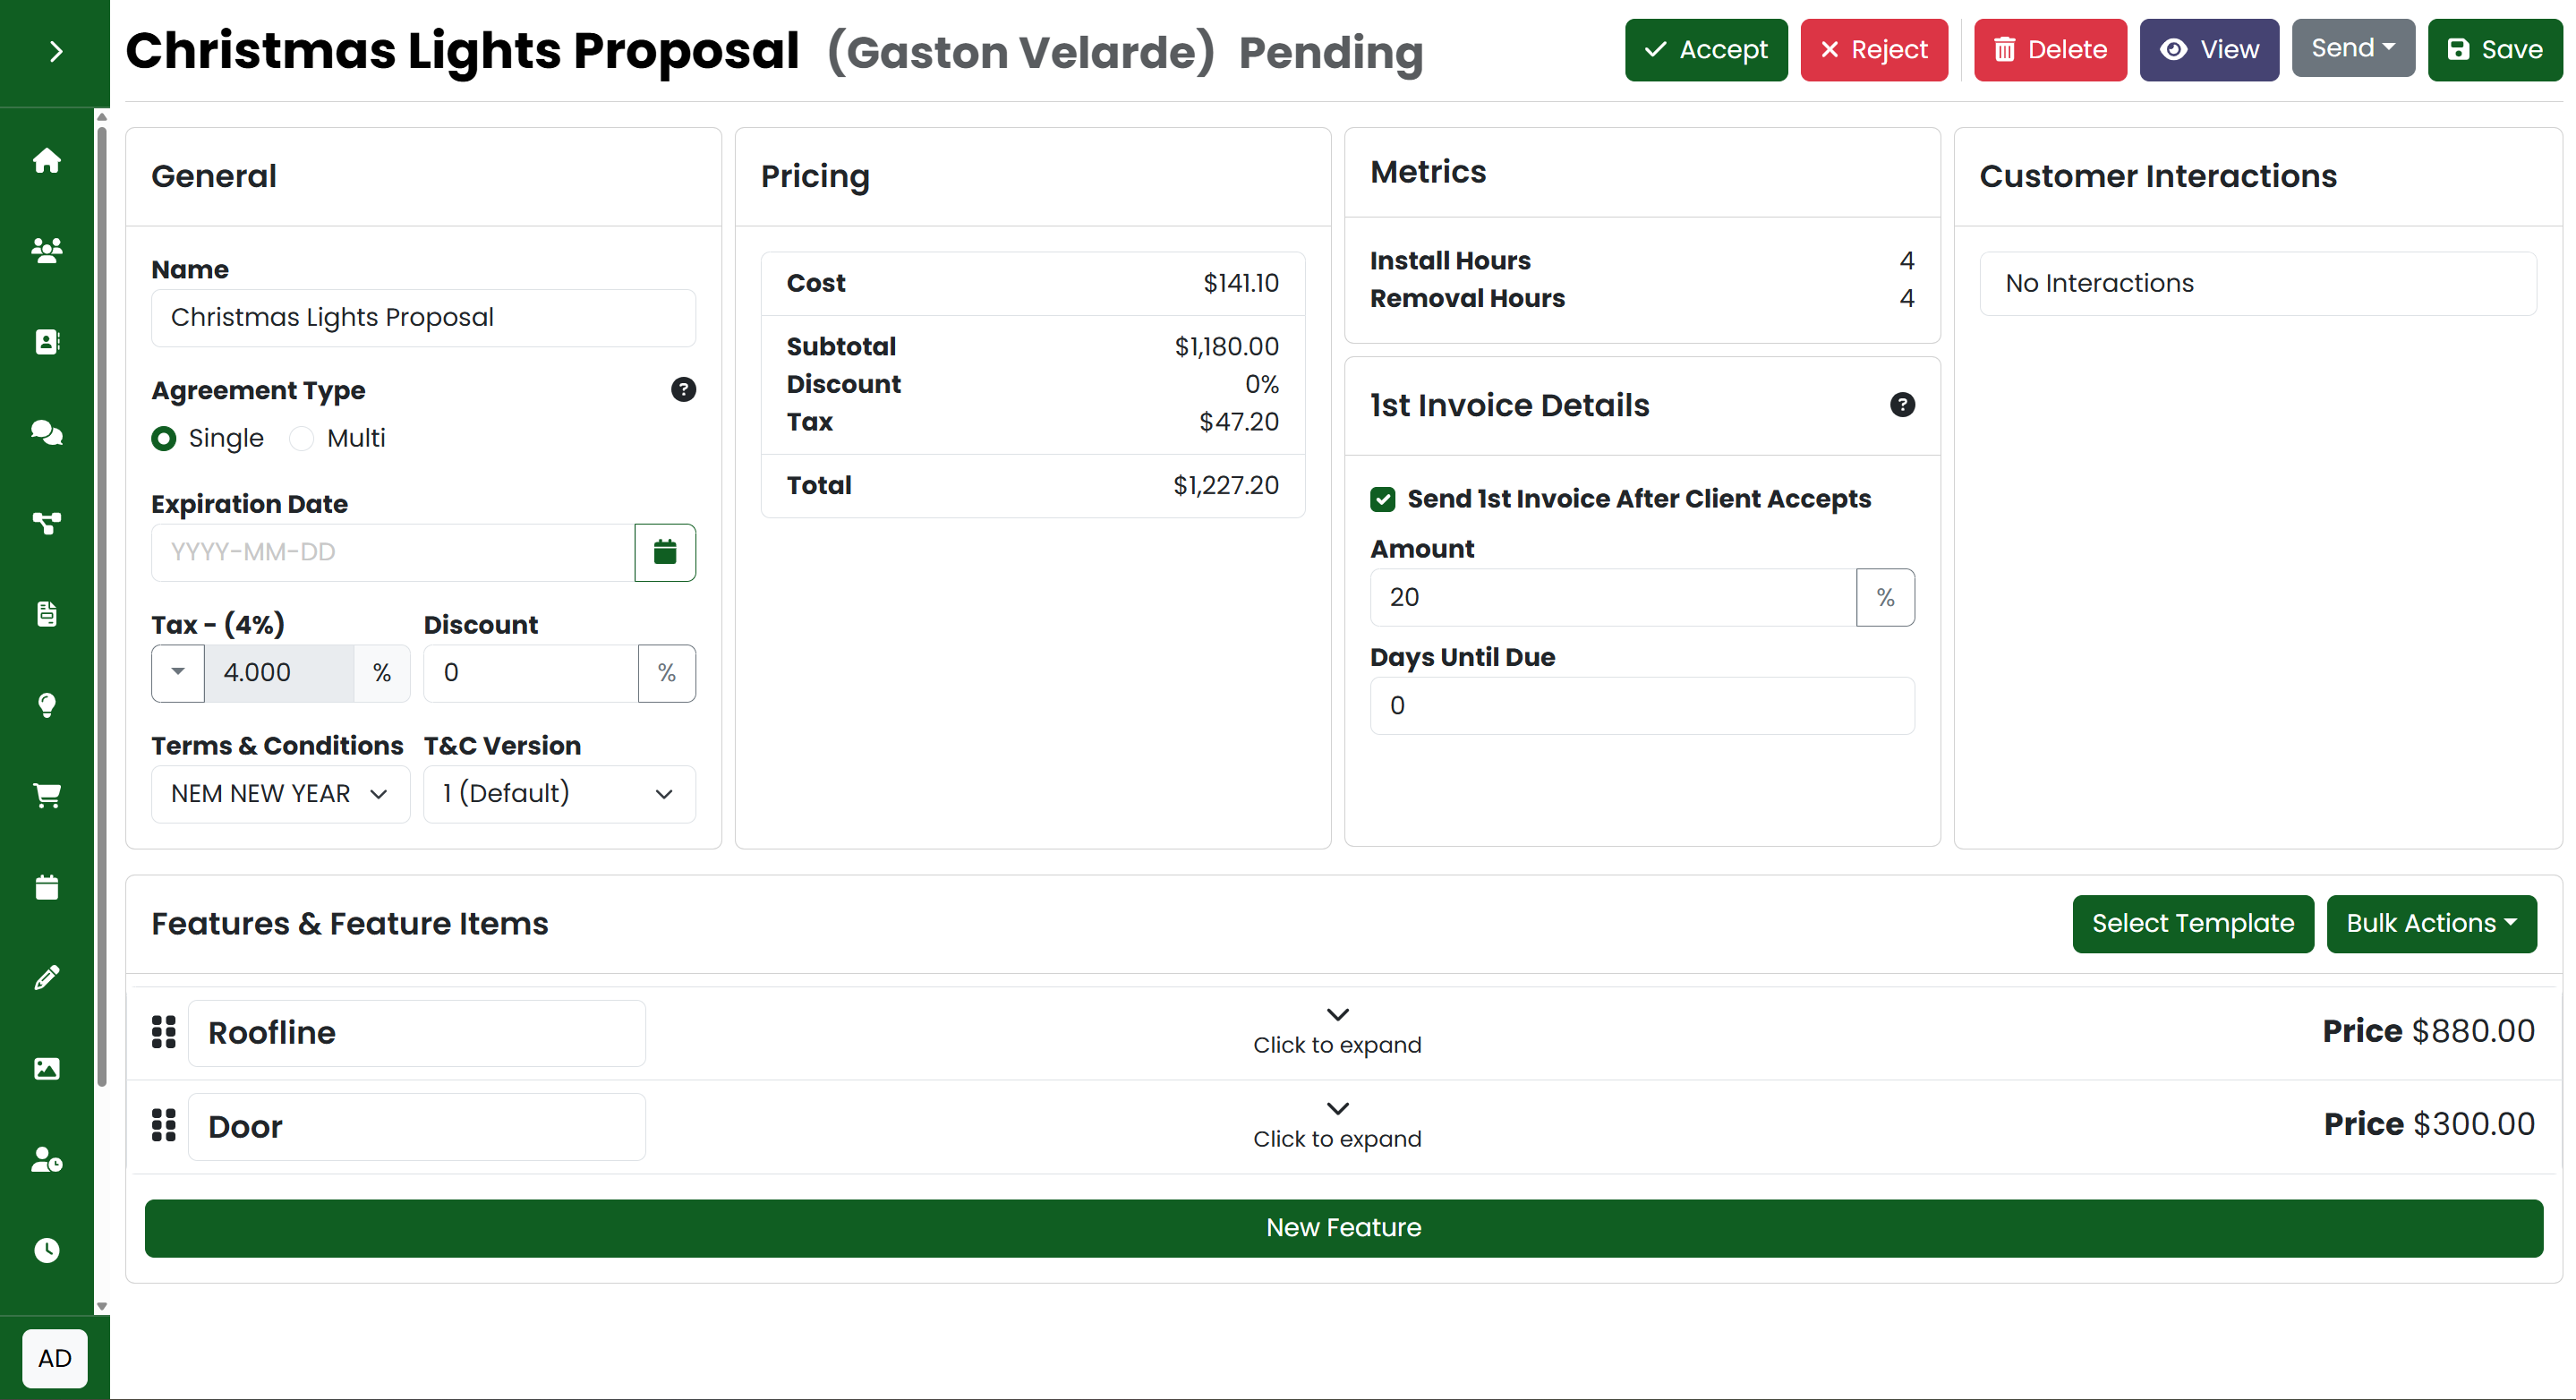Delete the proposal
Image resolution: width=2576 pixels, height=1400 pixels.
(x=2050, y=50)
